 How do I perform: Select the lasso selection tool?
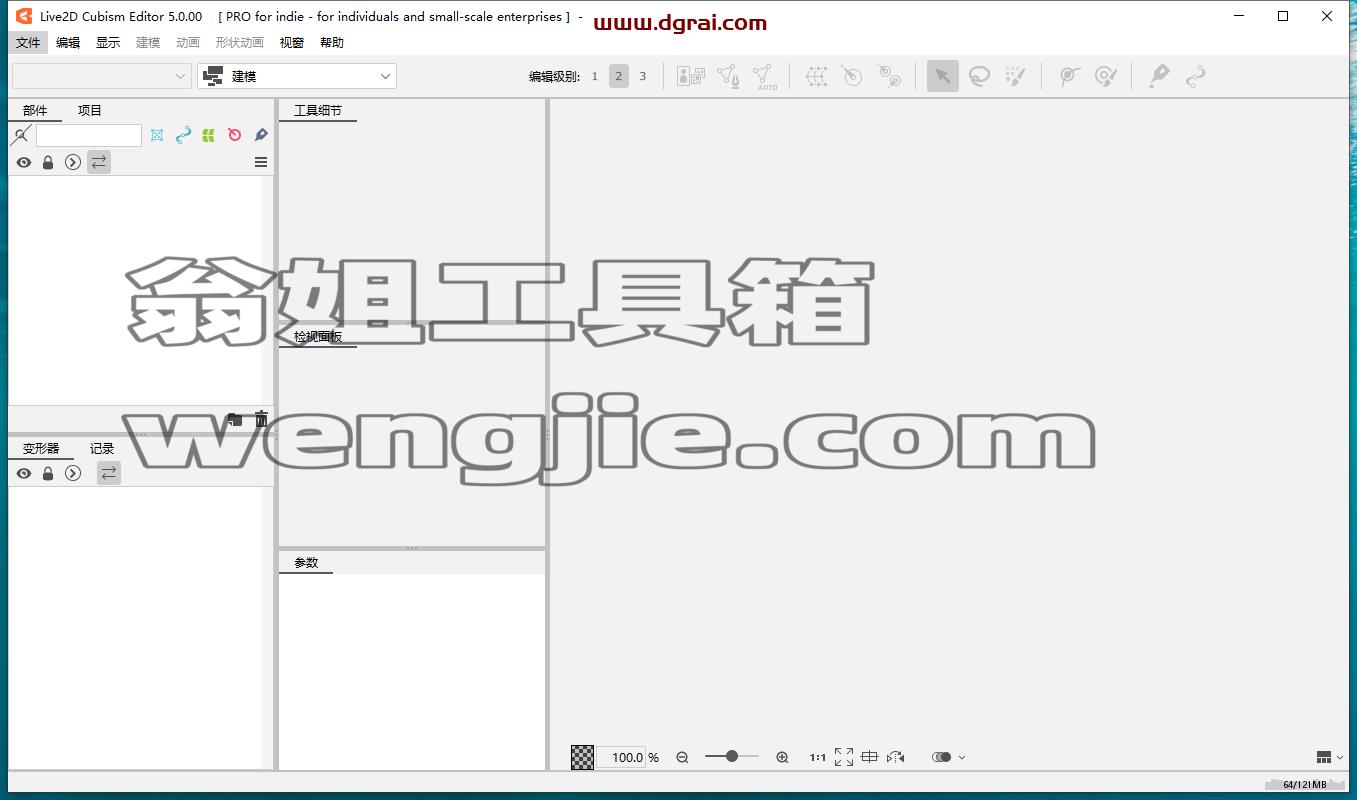click(x=979, y=76)
